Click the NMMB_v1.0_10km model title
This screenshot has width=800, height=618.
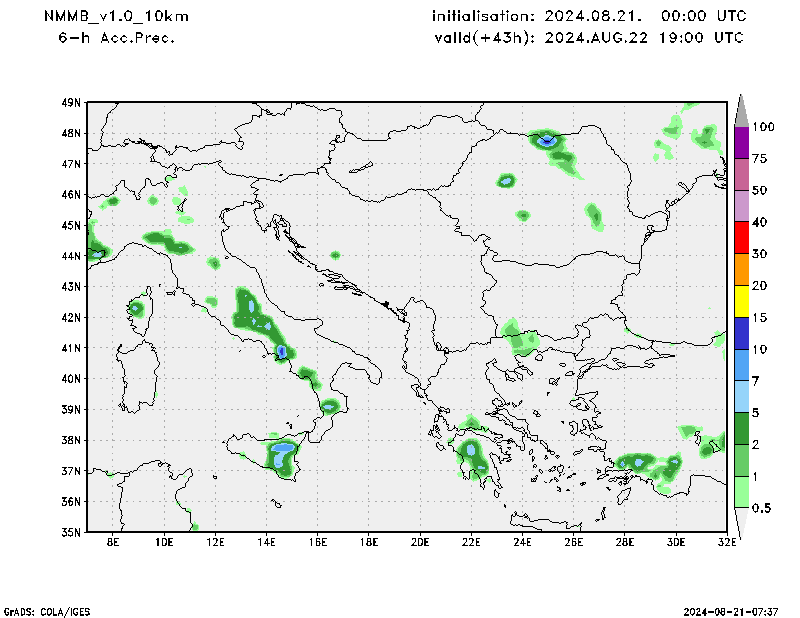click(x=116, y=17)
